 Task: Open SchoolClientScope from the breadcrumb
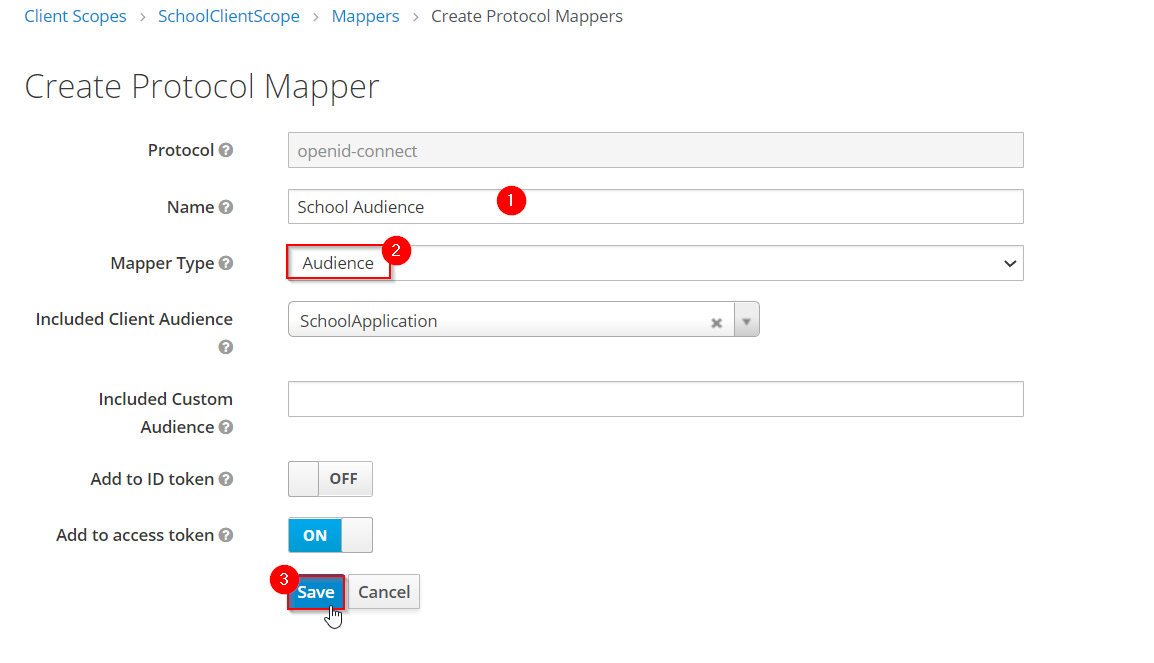[228, 16]
